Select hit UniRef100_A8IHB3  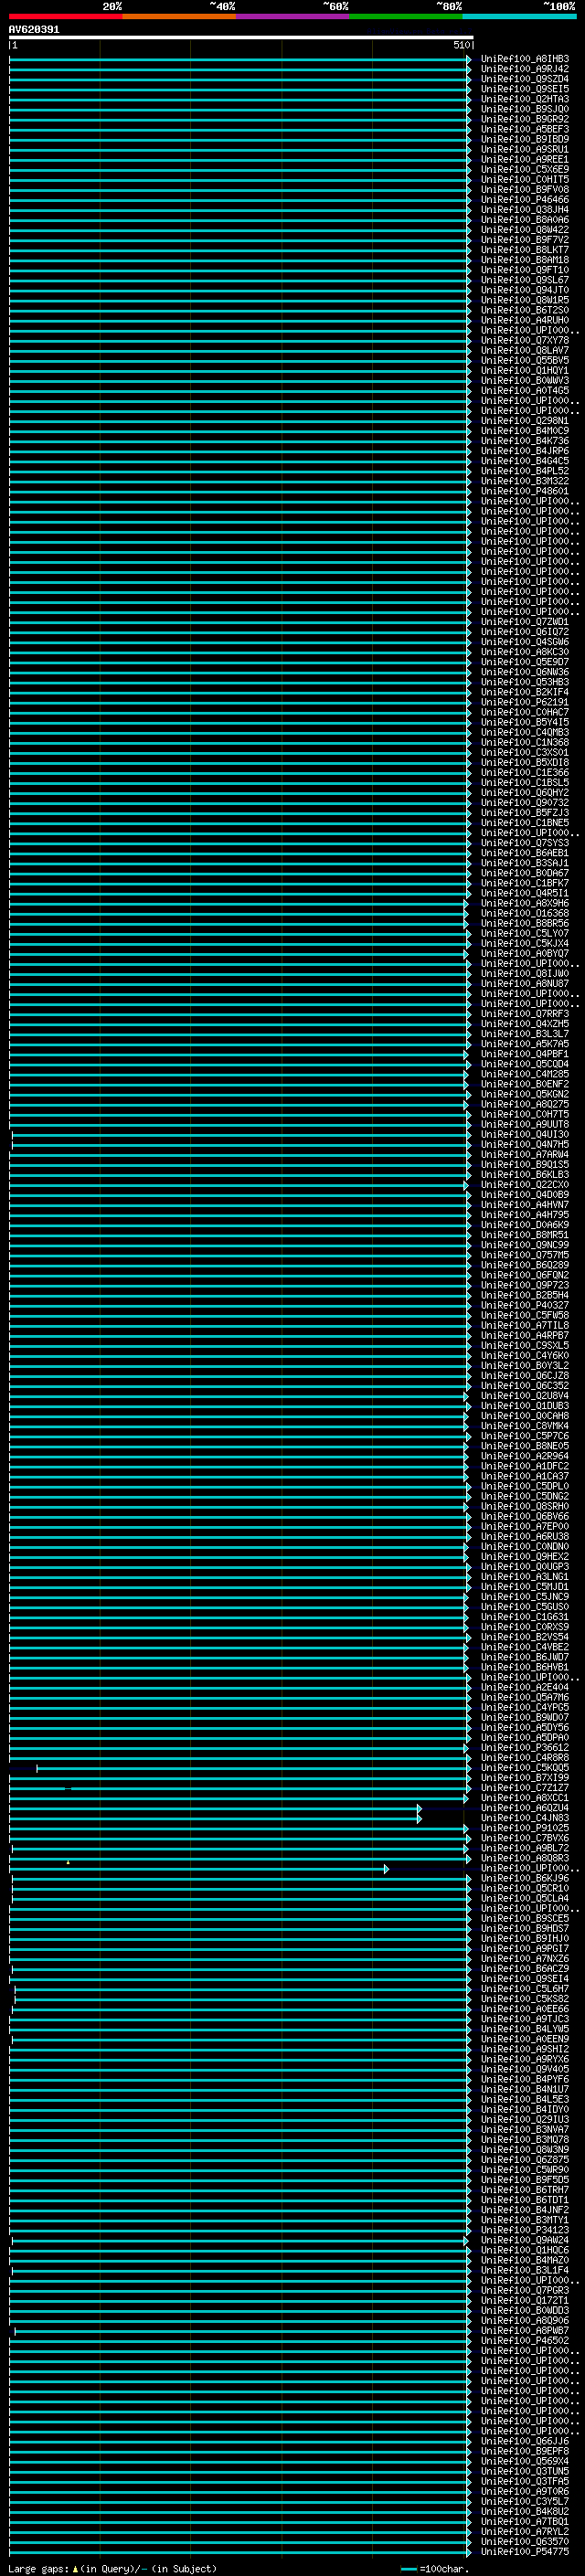525,59
